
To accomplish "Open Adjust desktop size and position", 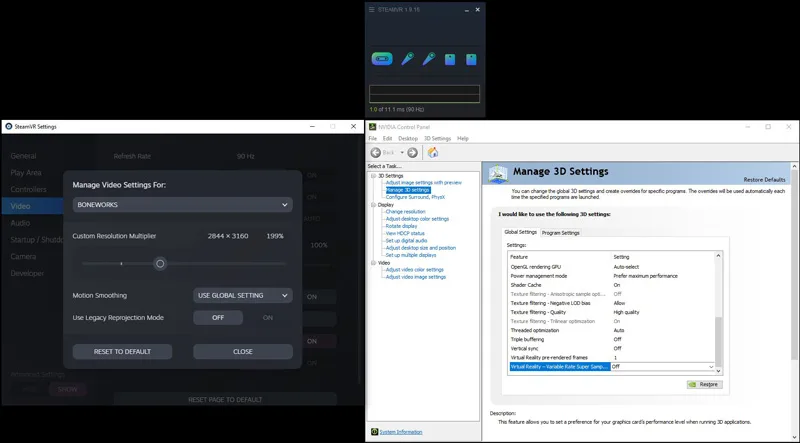I will [x=421, y=248].
